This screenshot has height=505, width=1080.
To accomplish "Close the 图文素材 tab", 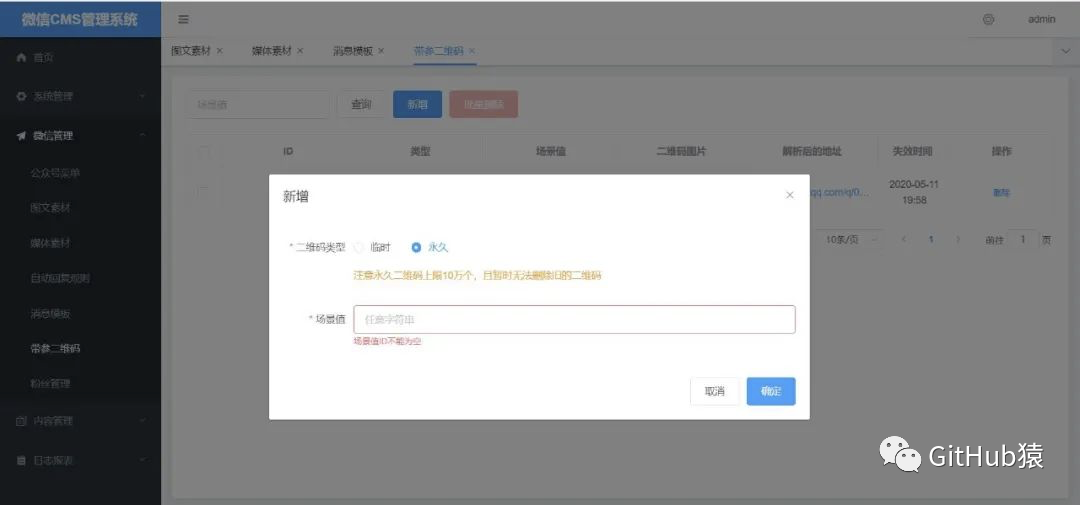I will pos(220,51).
